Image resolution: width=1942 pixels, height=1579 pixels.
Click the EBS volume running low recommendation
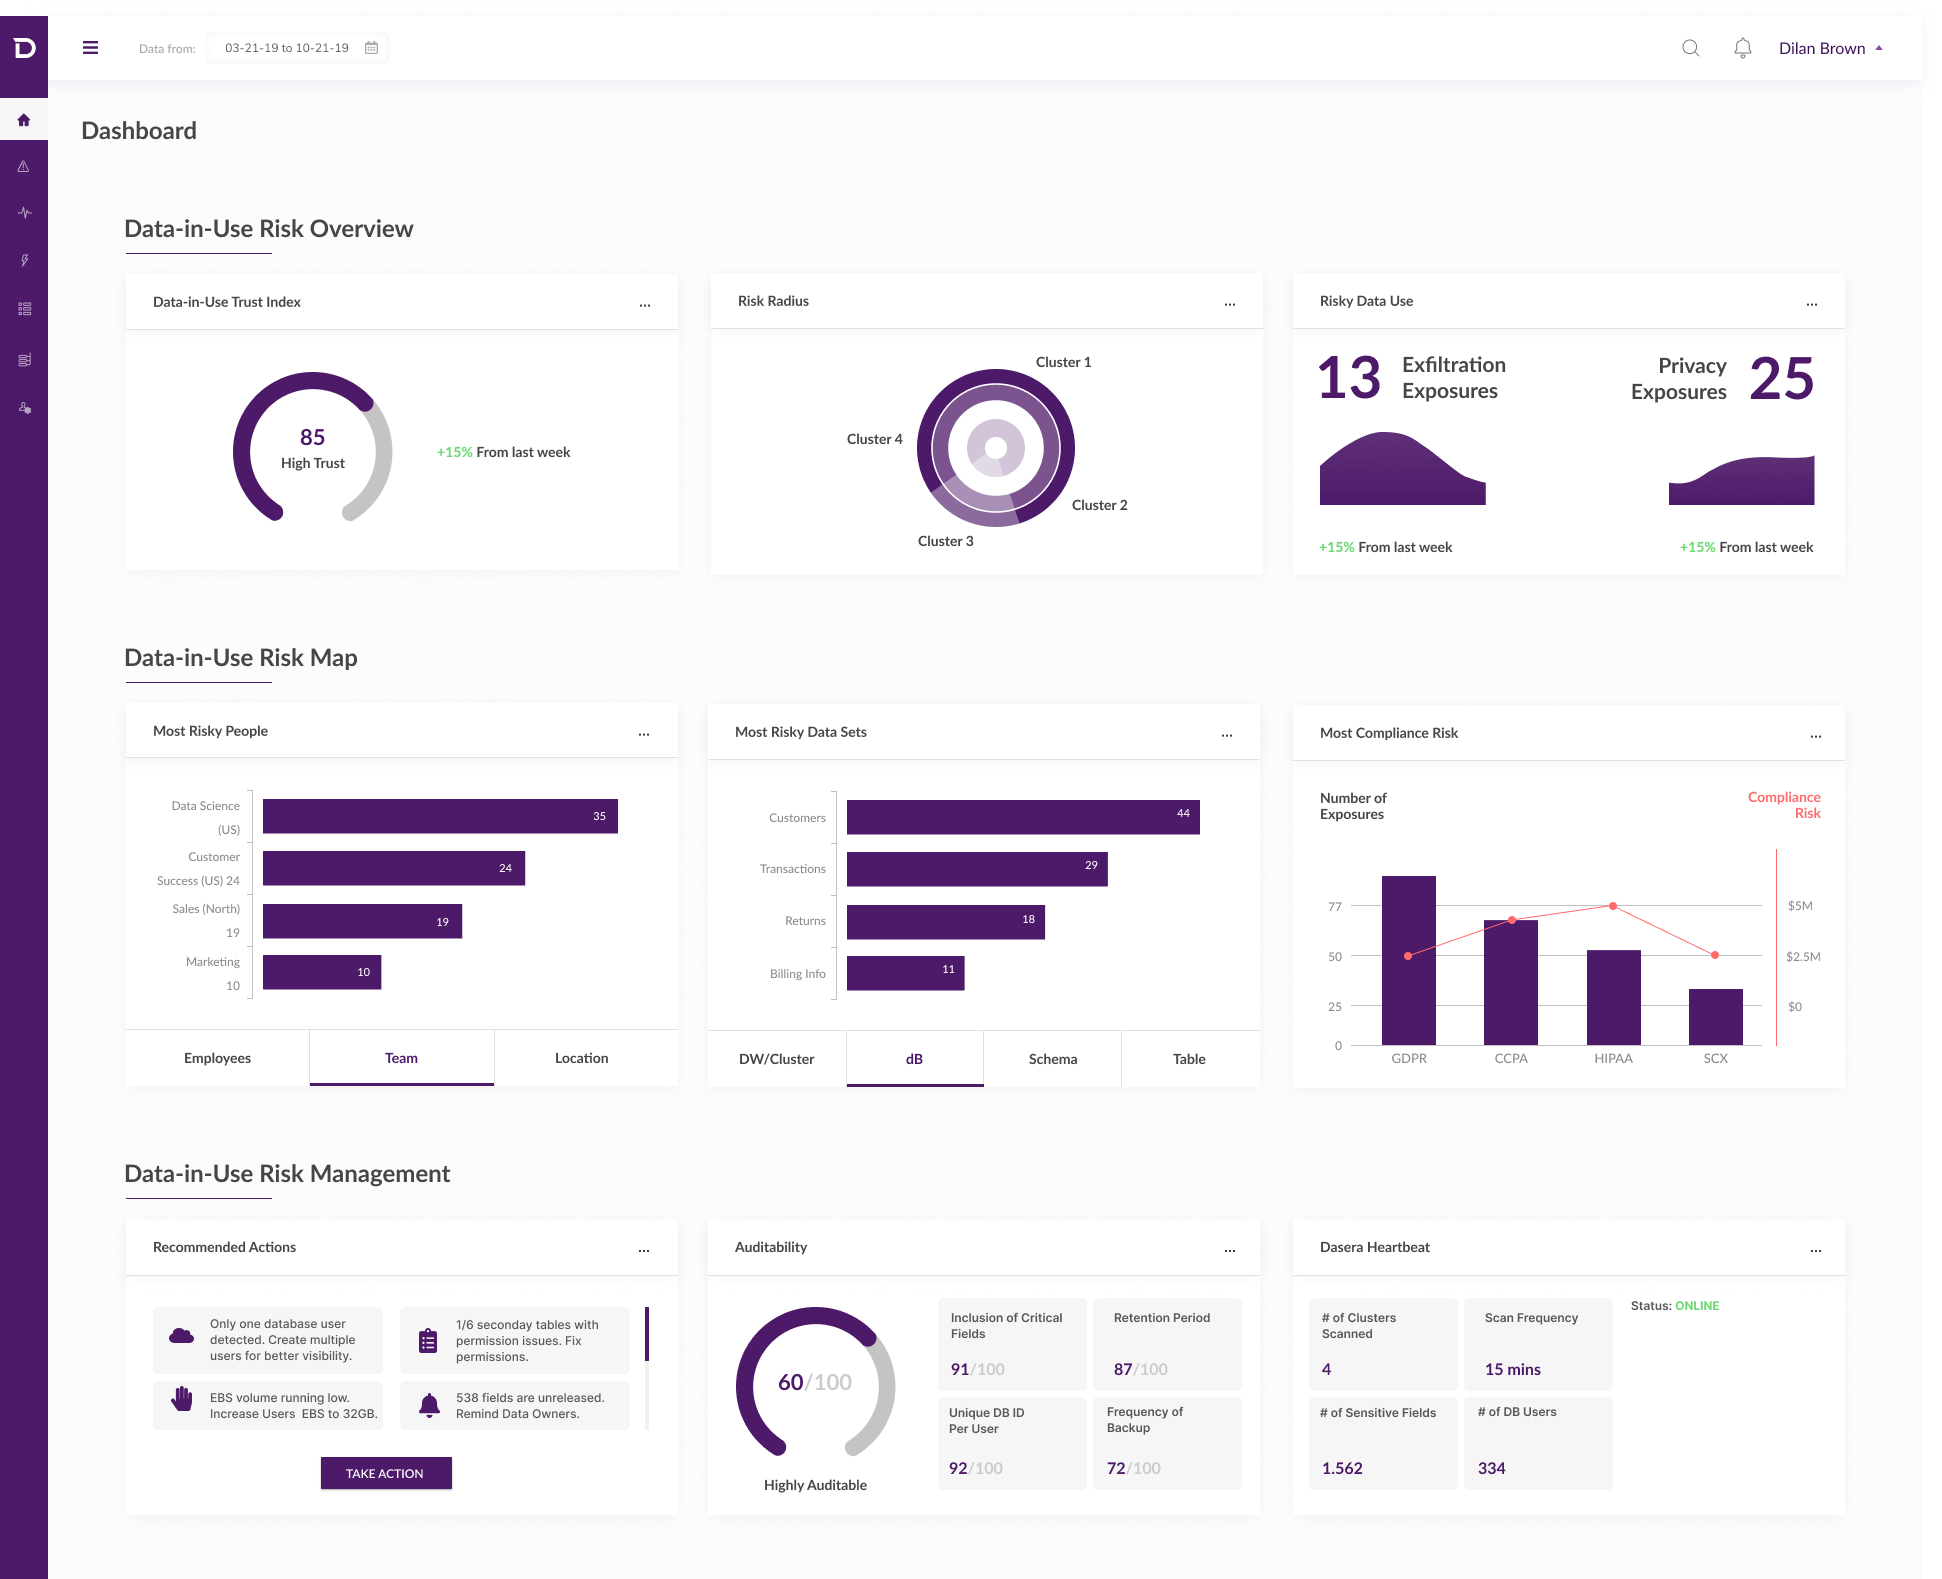(x=269, y=1405)
